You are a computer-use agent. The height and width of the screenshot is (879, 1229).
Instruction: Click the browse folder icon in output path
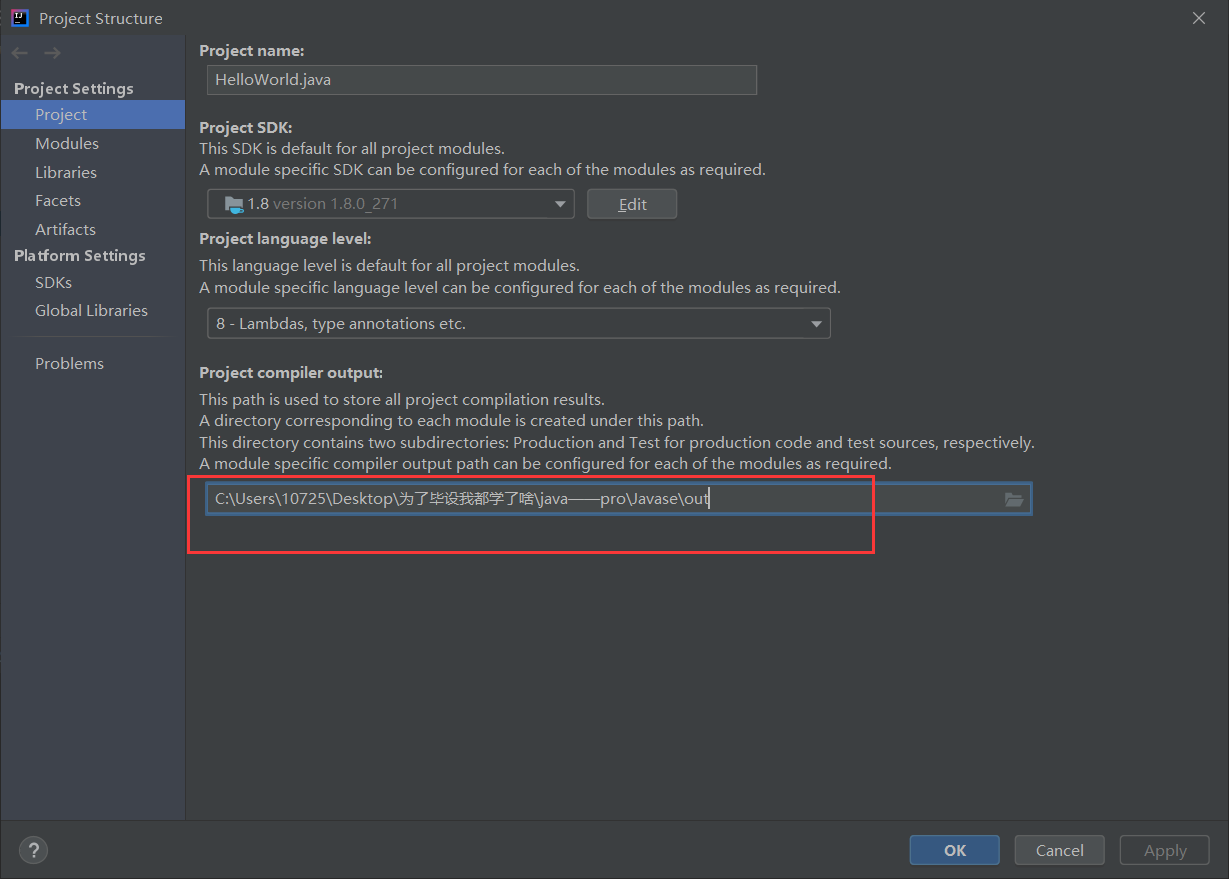point(1014,499)
